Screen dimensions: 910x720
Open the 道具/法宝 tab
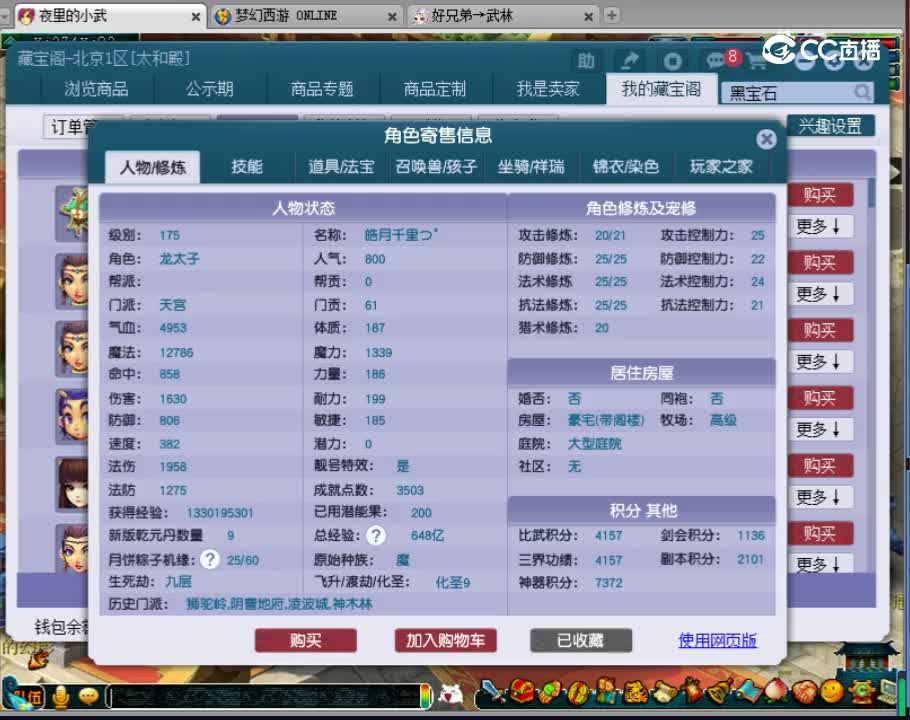point(341,167)
